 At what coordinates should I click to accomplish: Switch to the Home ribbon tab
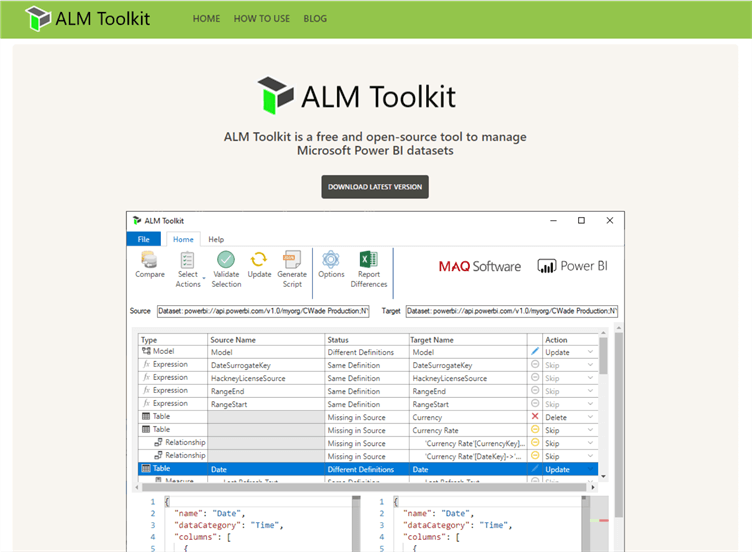183,239
